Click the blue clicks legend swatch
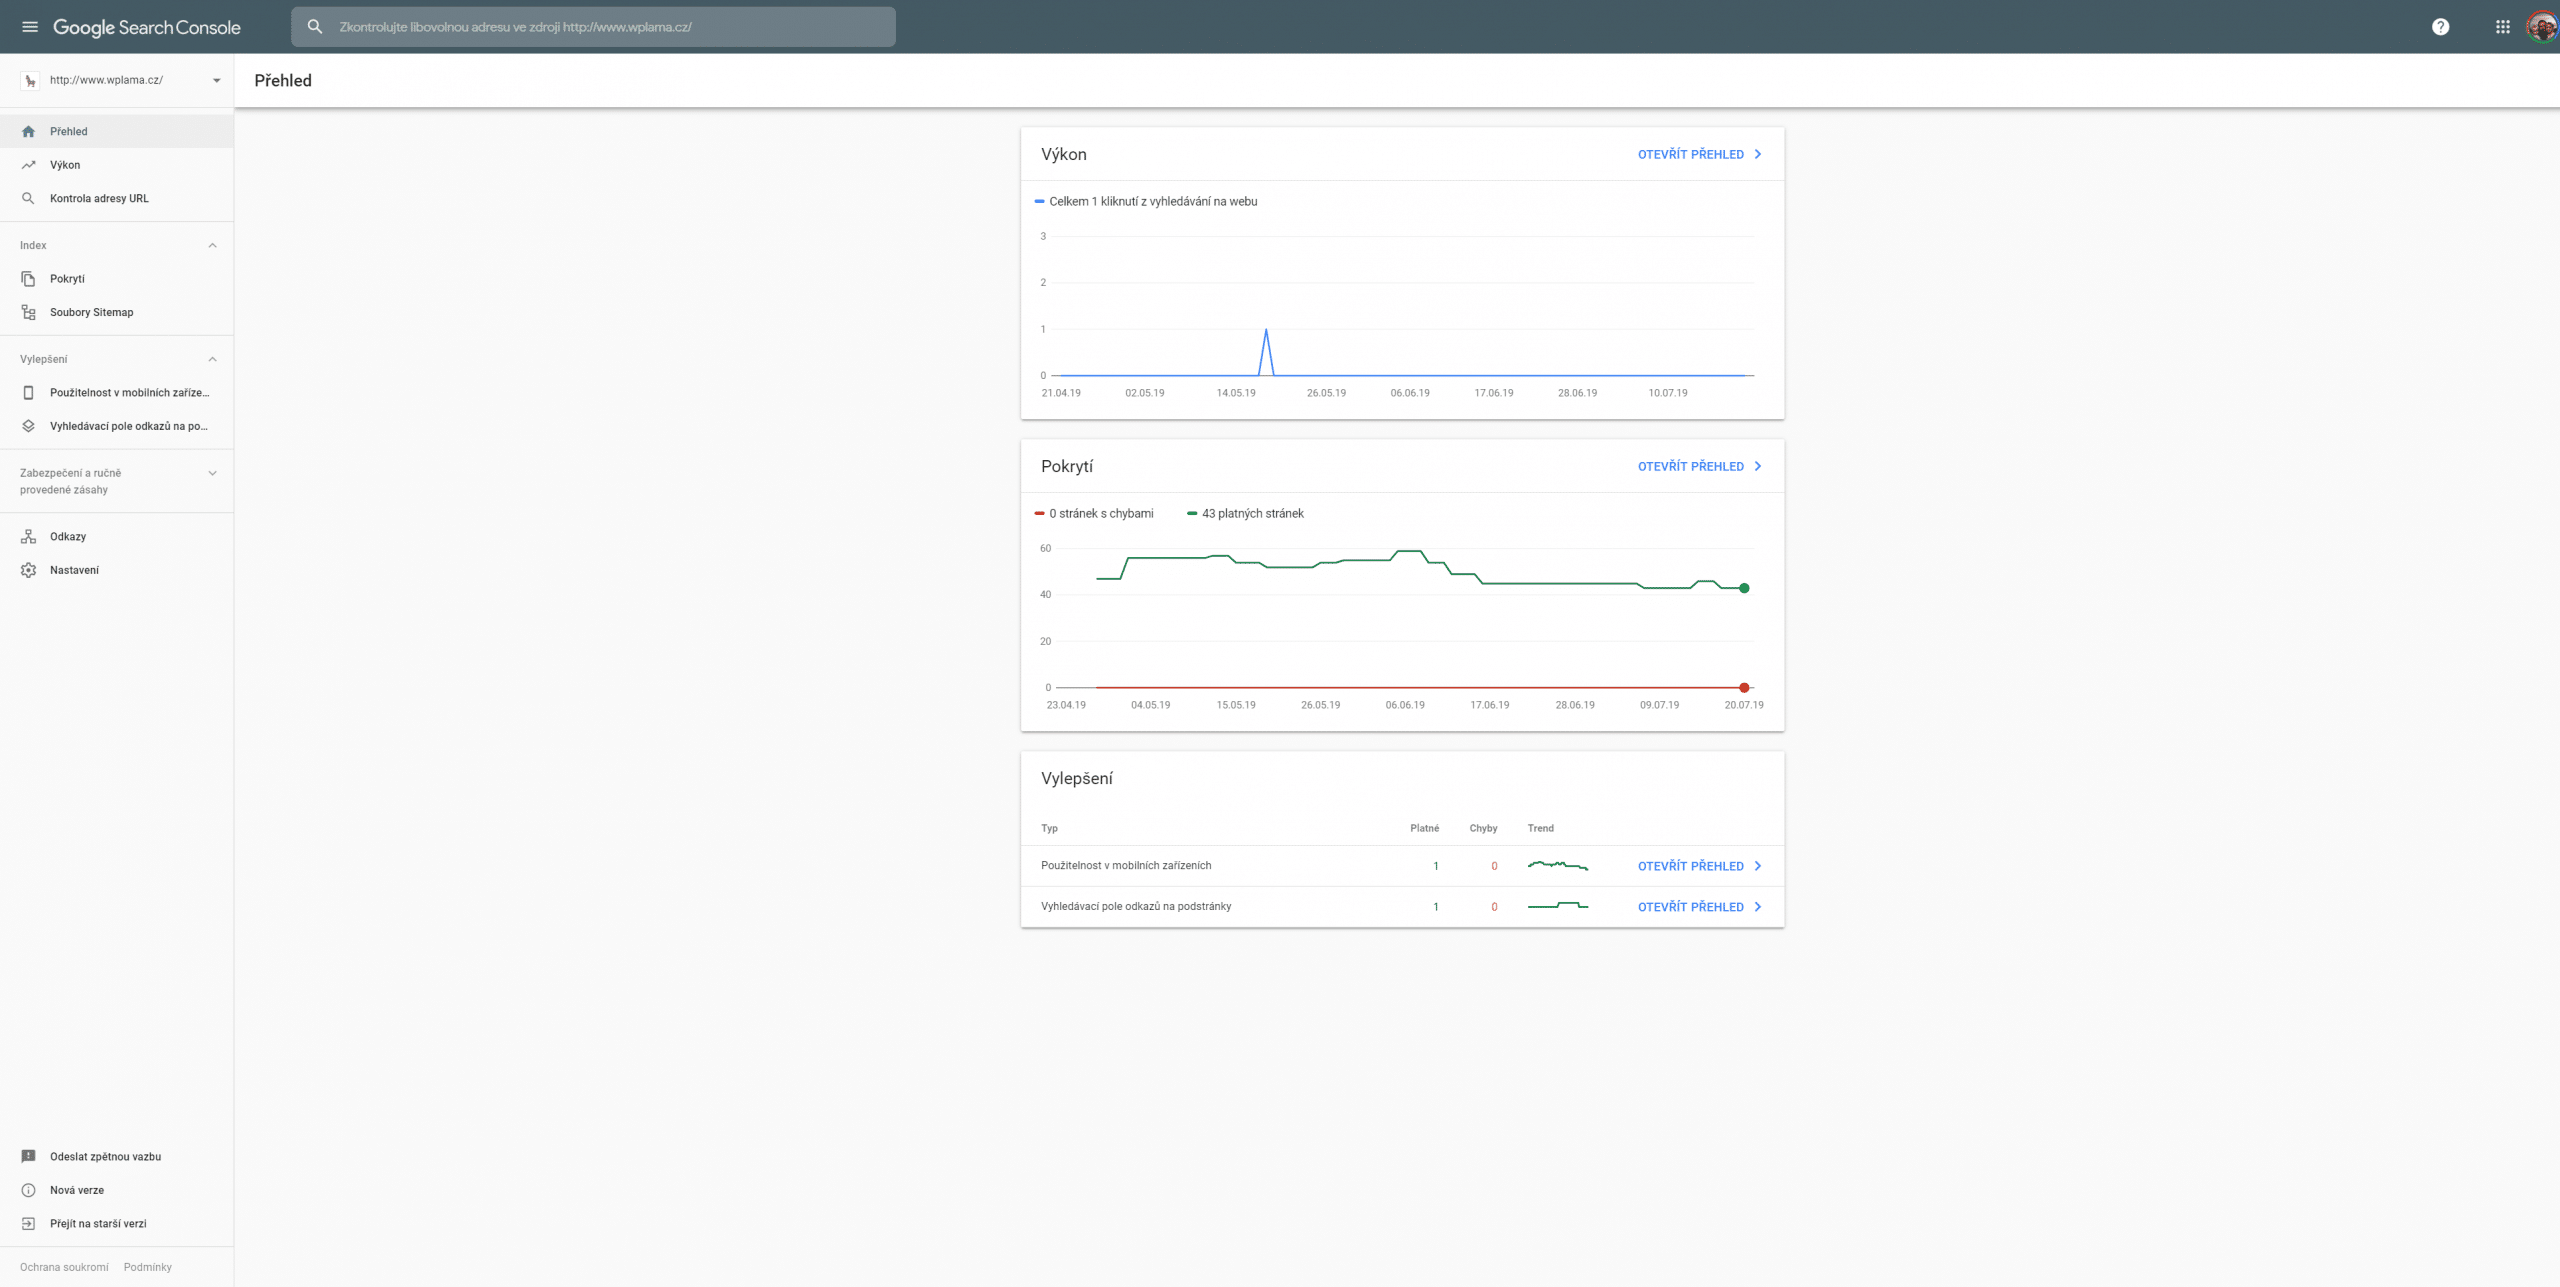 pyautogui.click(x=1039, y=202)
